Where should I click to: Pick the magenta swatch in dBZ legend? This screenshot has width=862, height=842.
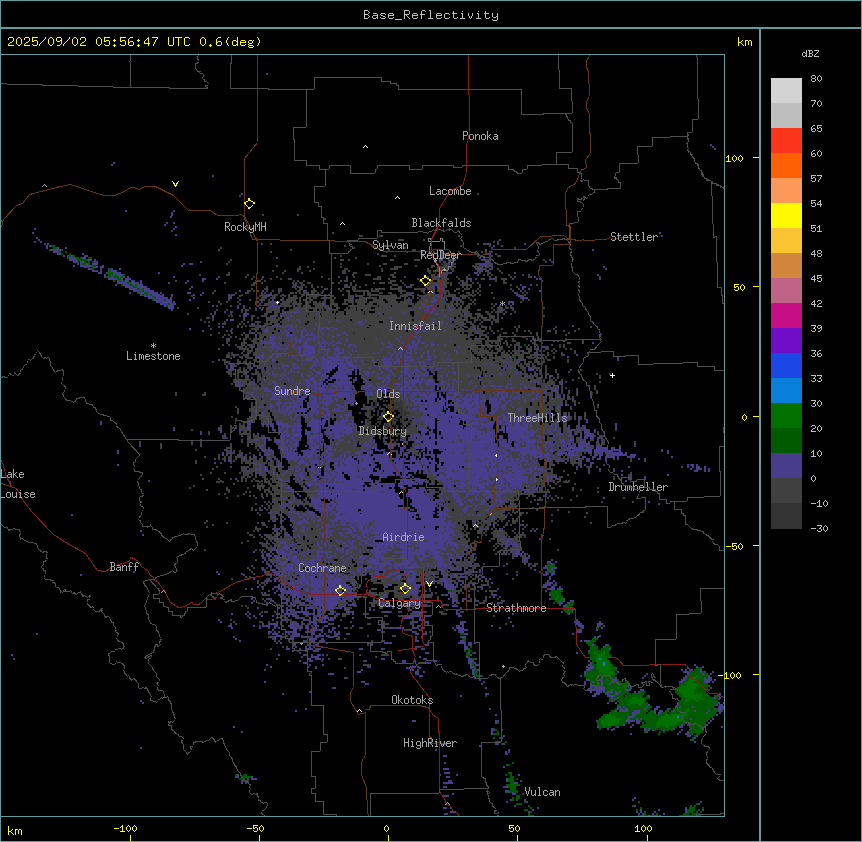(786, 315)
